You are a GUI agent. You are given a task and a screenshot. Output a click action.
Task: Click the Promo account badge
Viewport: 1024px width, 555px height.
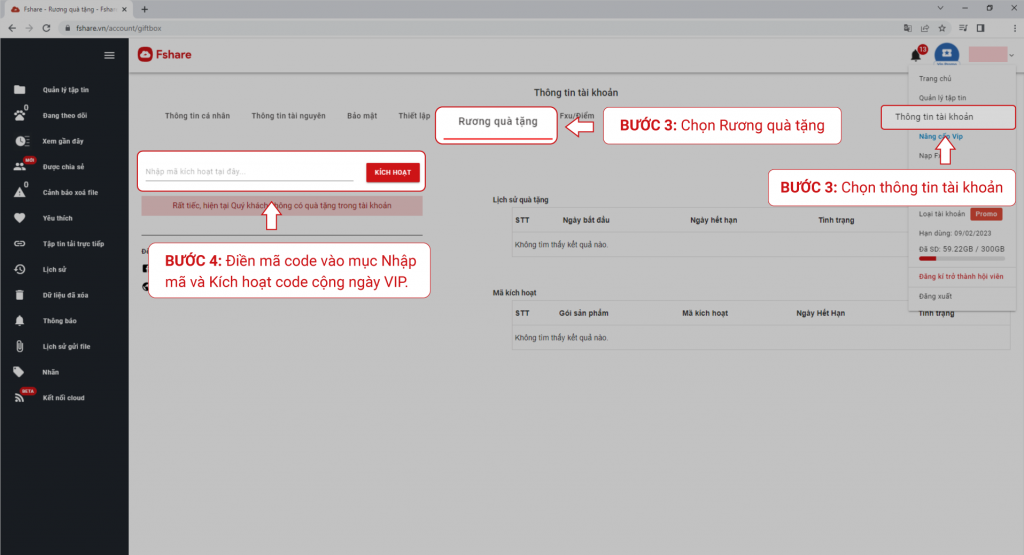click(x=986, y=214)
